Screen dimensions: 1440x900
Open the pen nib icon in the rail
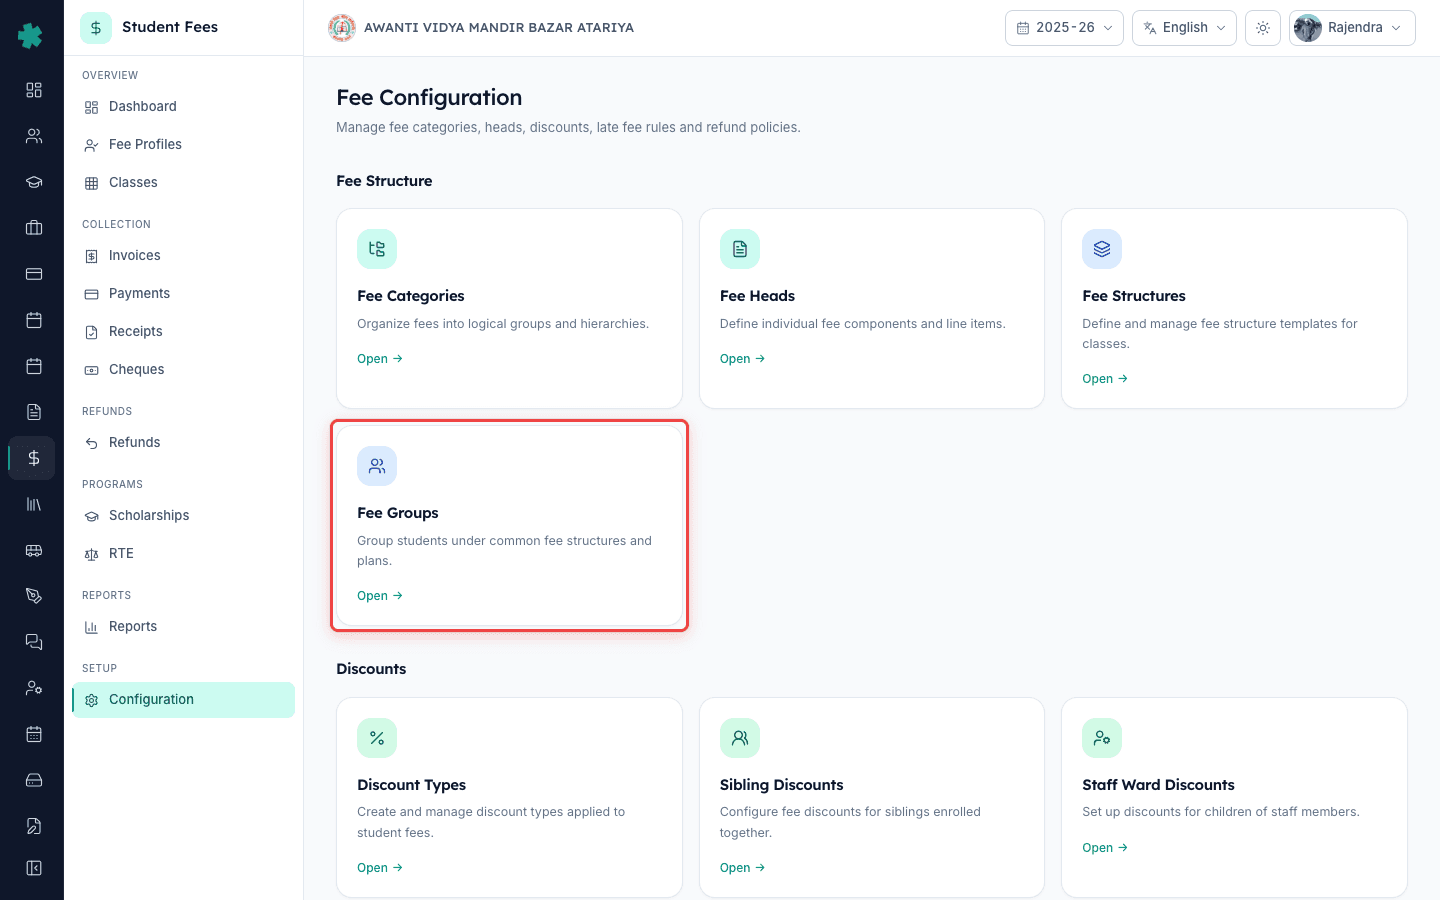coord(34,596)
